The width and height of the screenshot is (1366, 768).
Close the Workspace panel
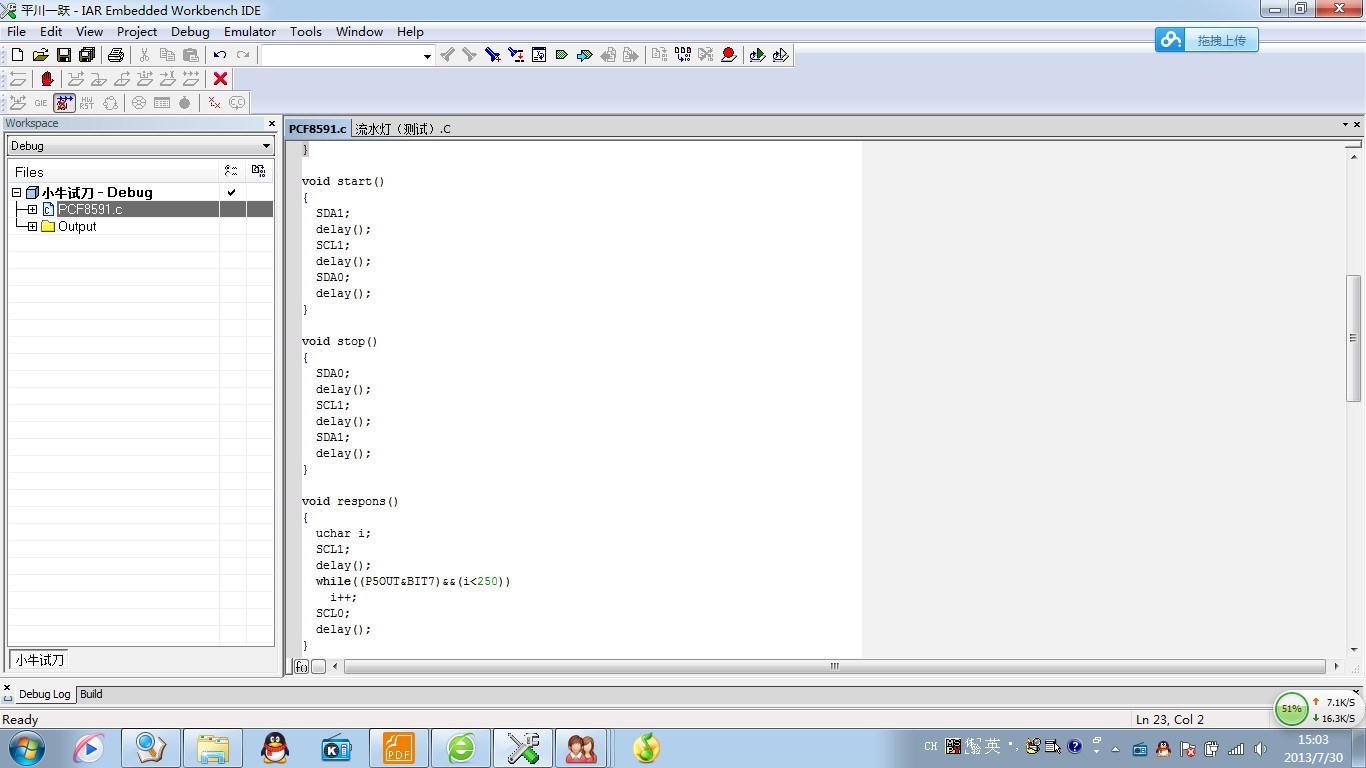click(x=271, y=123)
